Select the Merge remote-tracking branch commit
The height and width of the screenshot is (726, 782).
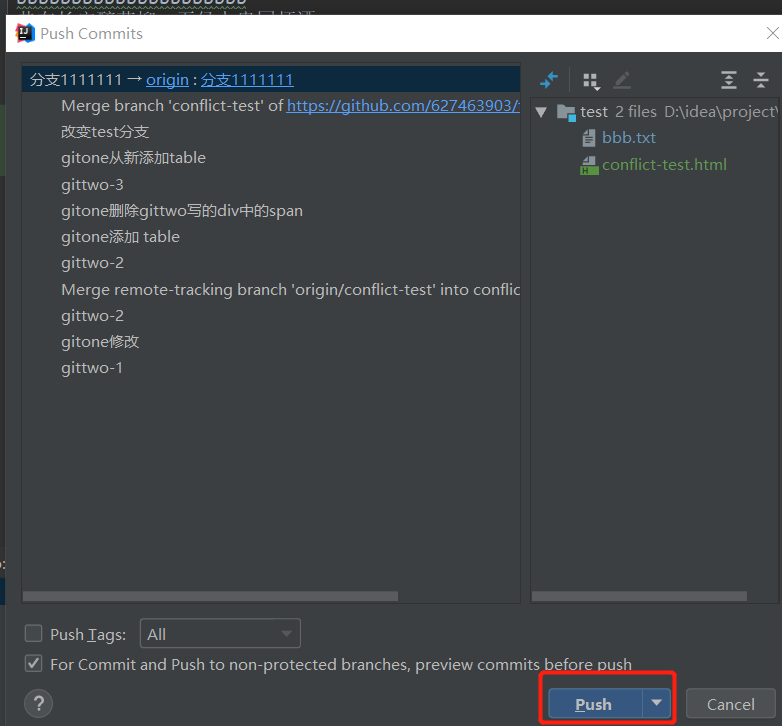point(290,290)
